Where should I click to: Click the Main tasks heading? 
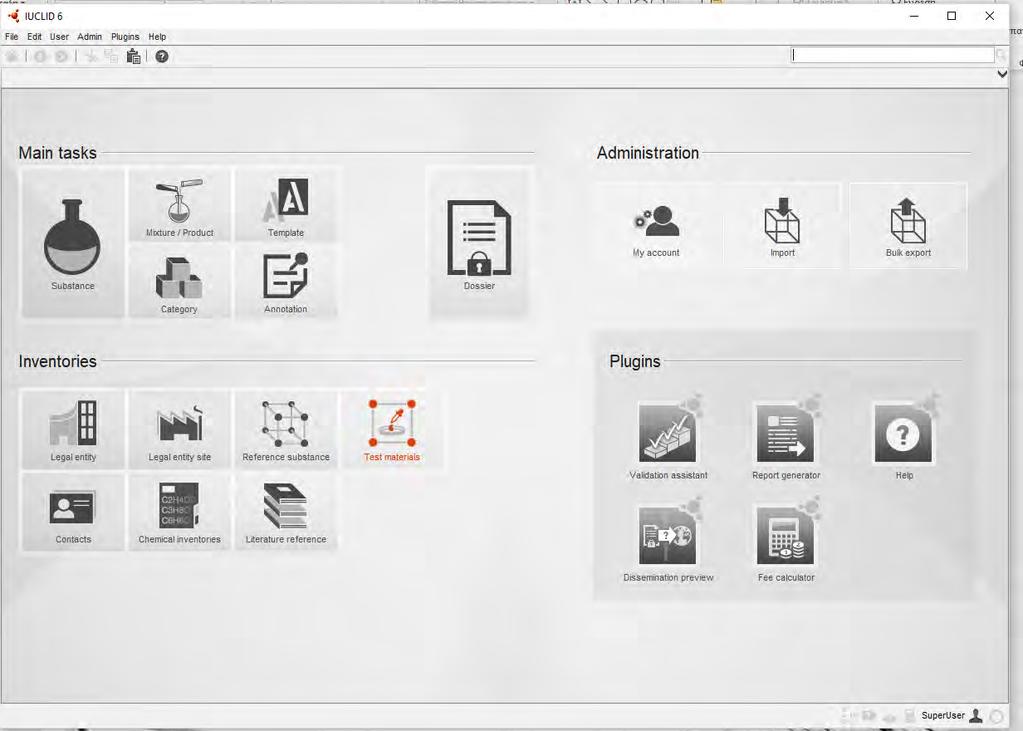tap(57, 153)
